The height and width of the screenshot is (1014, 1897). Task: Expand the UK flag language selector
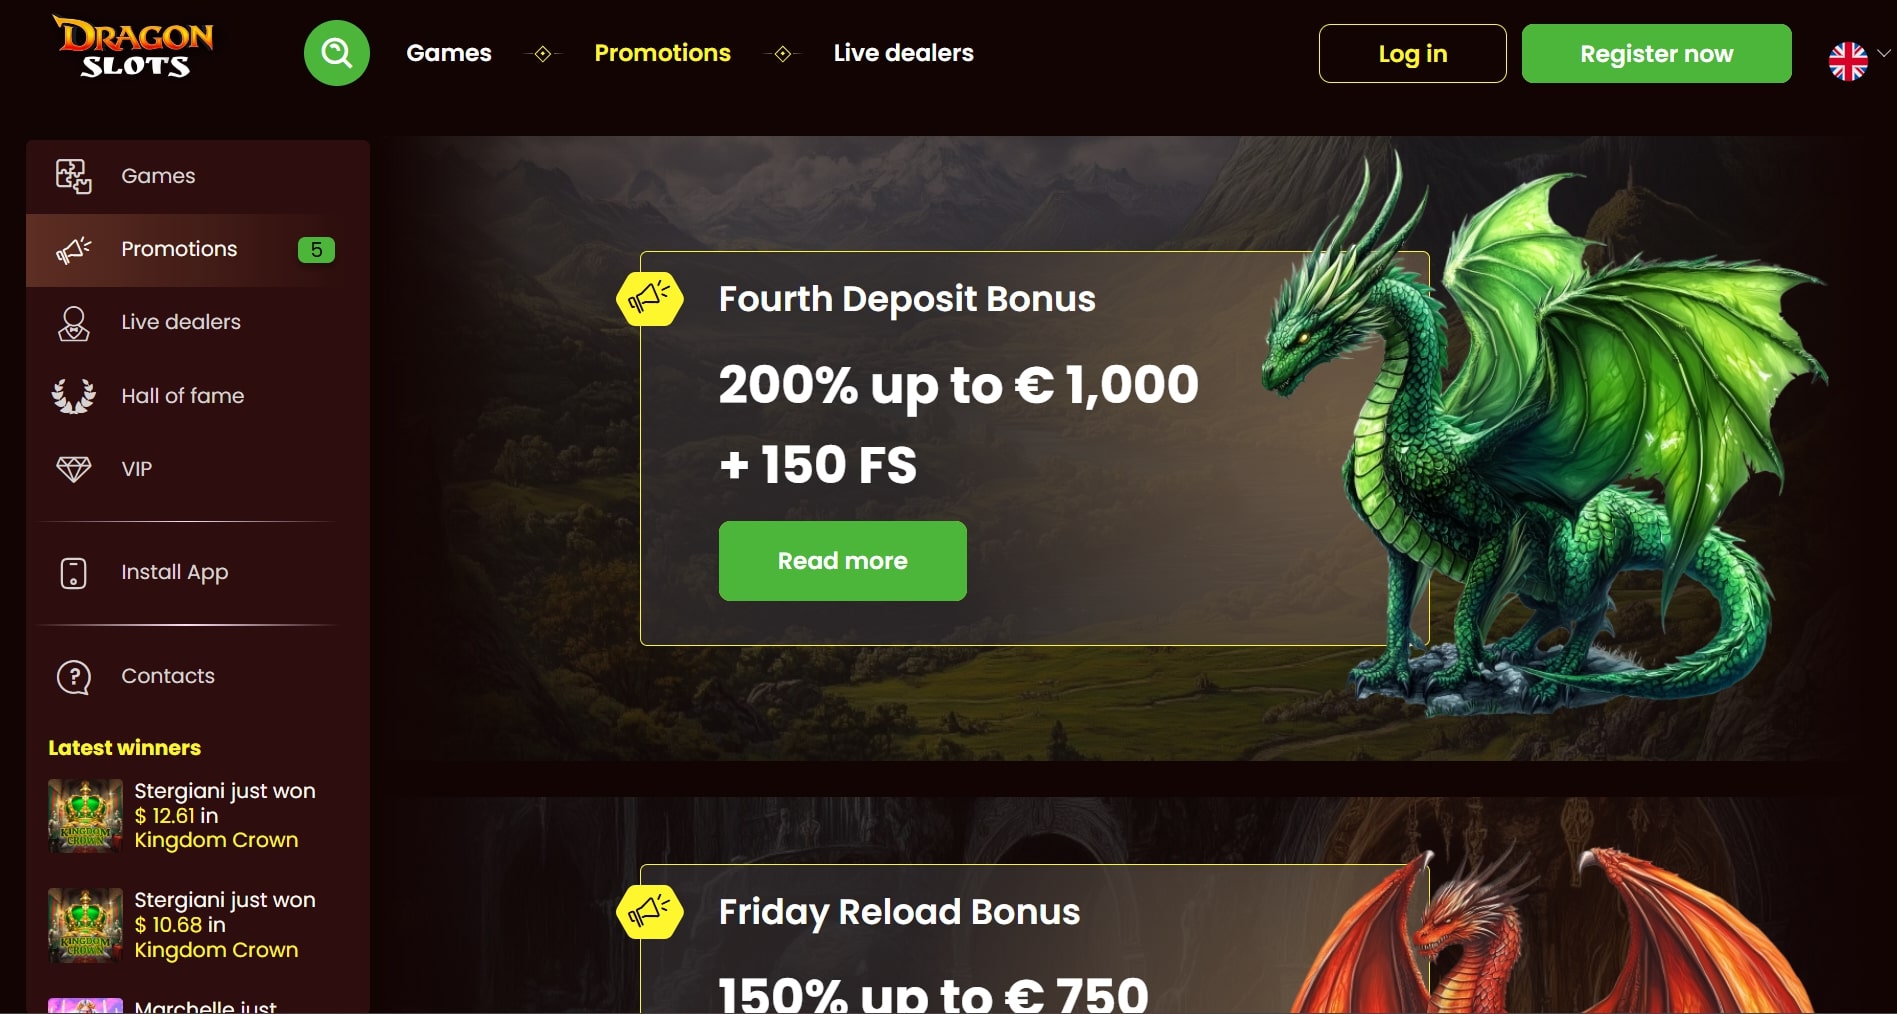(x=1848, y=61)
